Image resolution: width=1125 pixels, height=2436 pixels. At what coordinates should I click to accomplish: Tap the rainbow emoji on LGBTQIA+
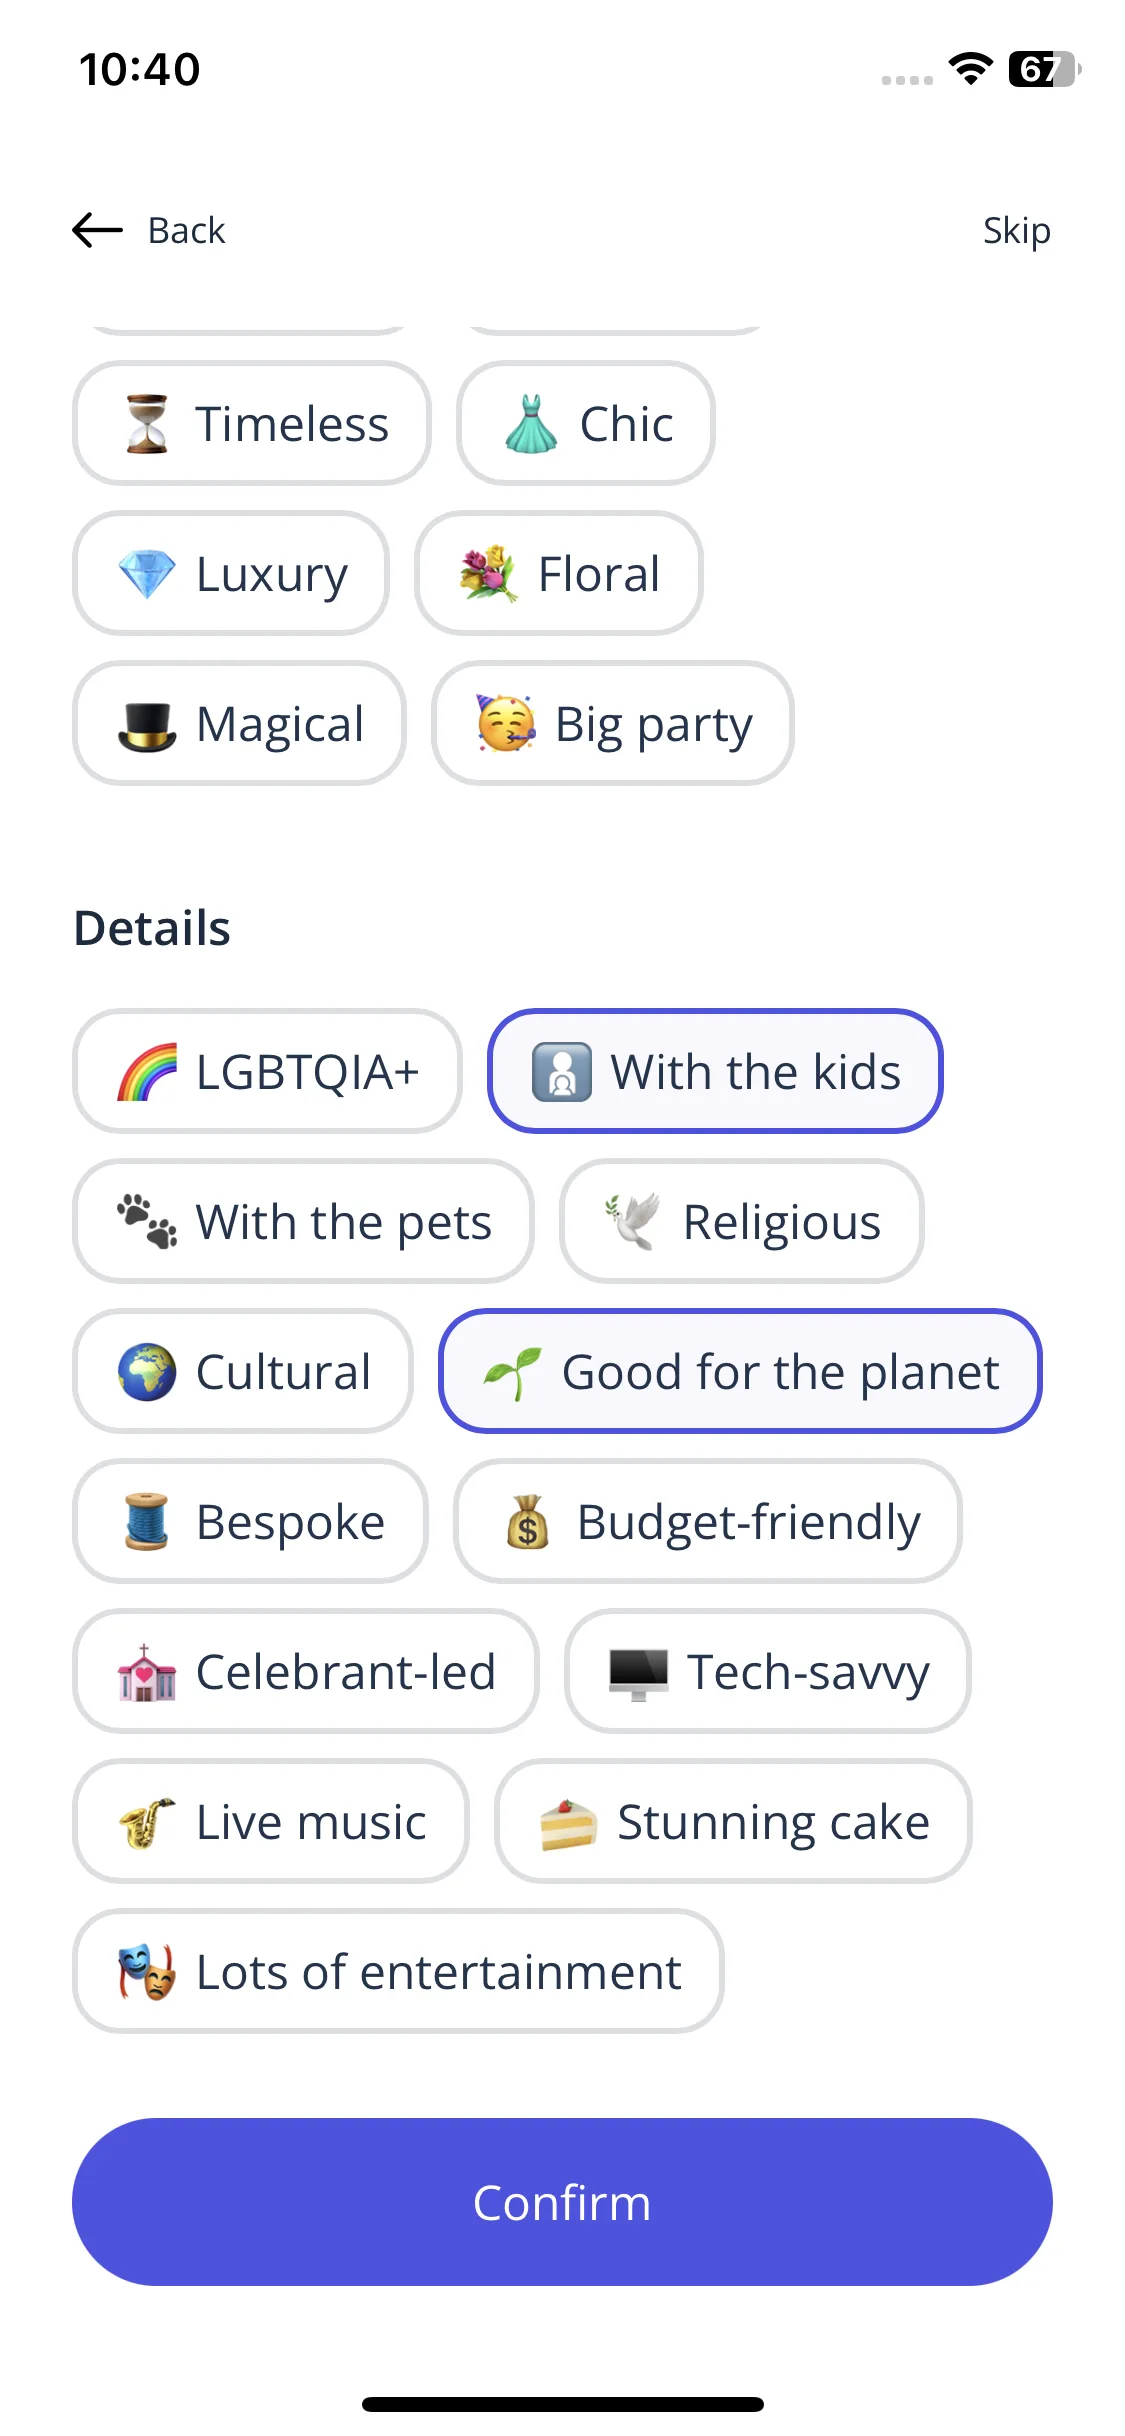coord(147,1072)
